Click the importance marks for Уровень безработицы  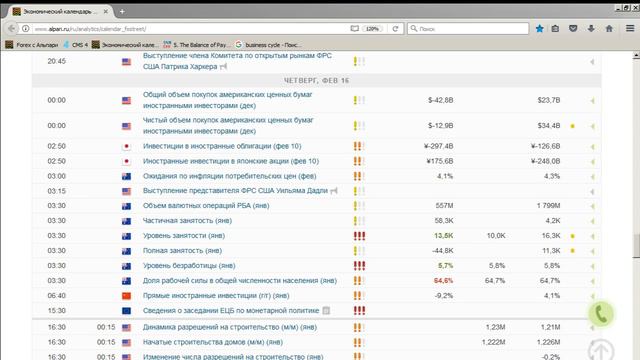click(359, 265)
